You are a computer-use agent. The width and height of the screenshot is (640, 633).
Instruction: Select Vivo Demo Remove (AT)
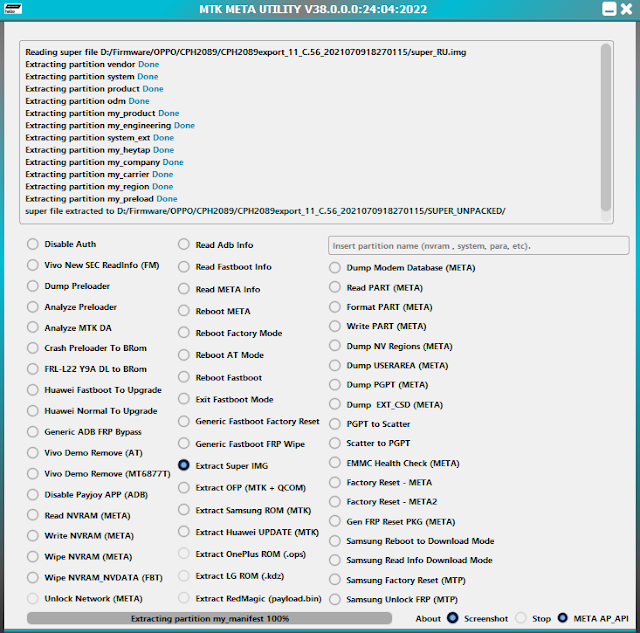pyautogui.click(x=33, y=453)
